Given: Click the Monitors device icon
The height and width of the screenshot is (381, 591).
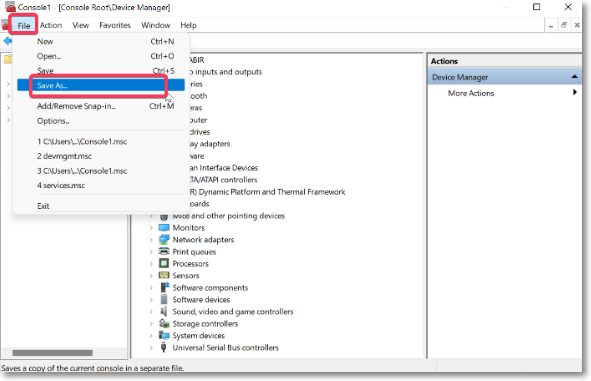Looking at the screenshot, I should click(164, 228).
